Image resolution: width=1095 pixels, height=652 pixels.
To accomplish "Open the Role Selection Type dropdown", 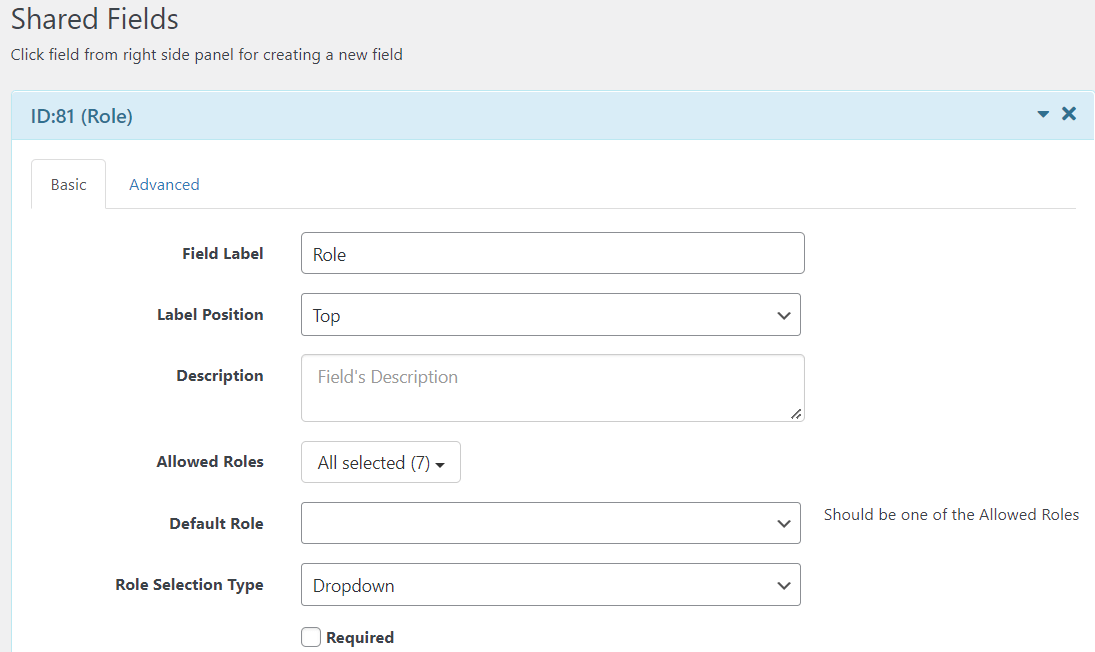I will tap(550, 584).
